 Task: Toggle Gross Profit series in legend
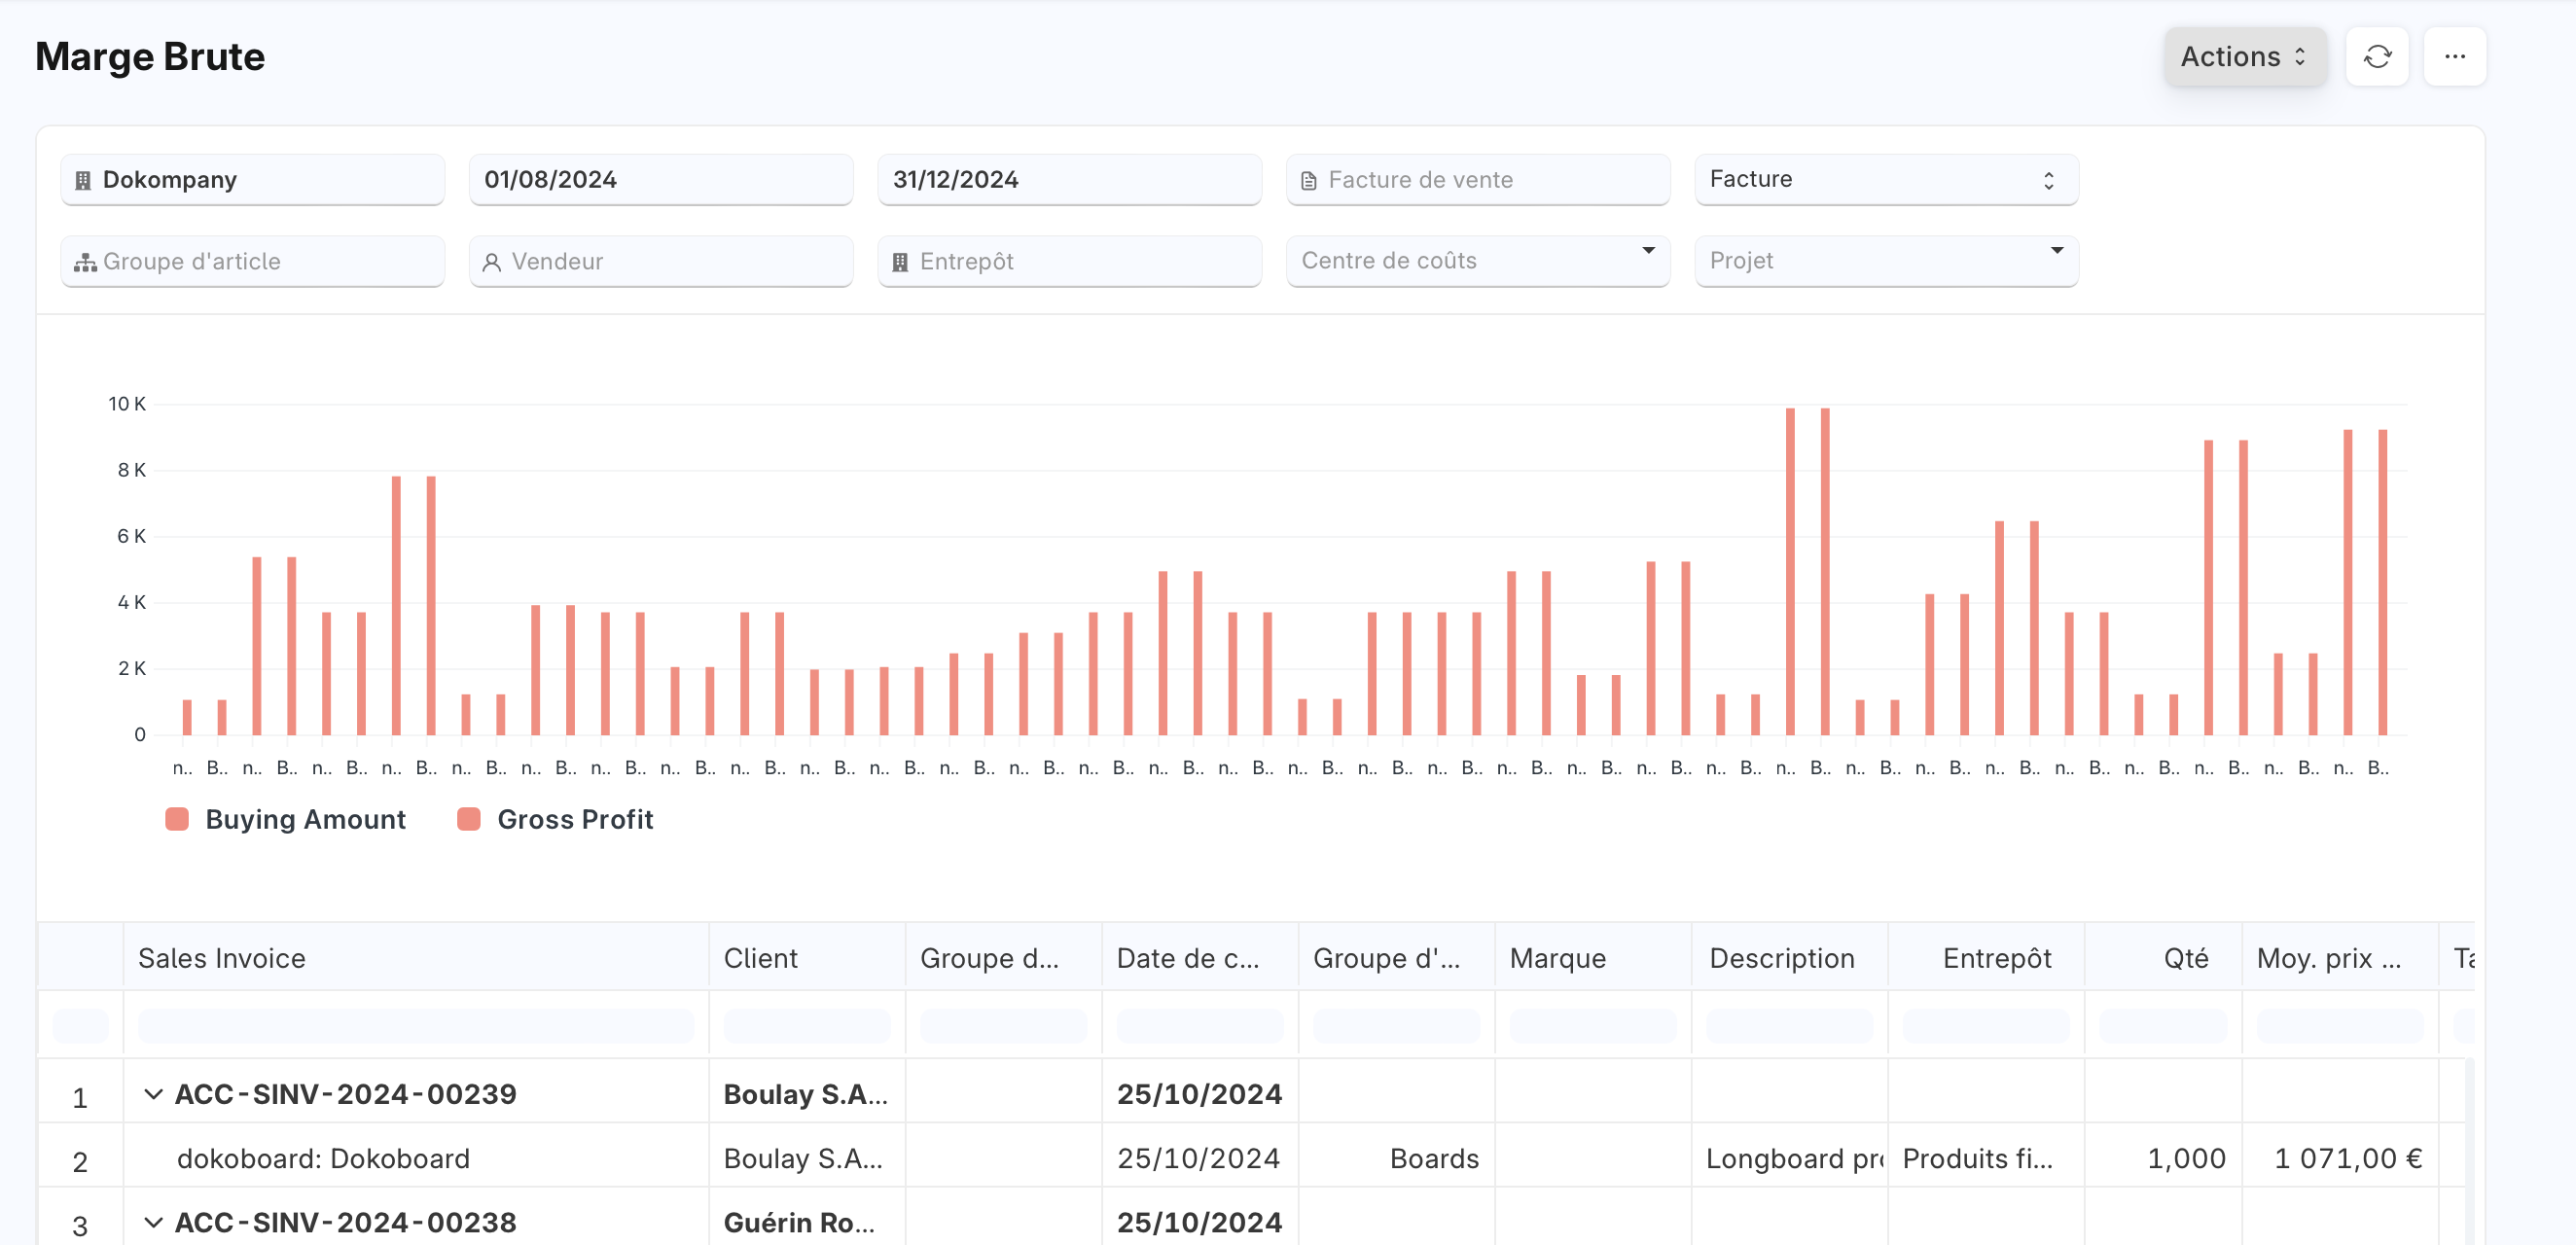point(555,819)
